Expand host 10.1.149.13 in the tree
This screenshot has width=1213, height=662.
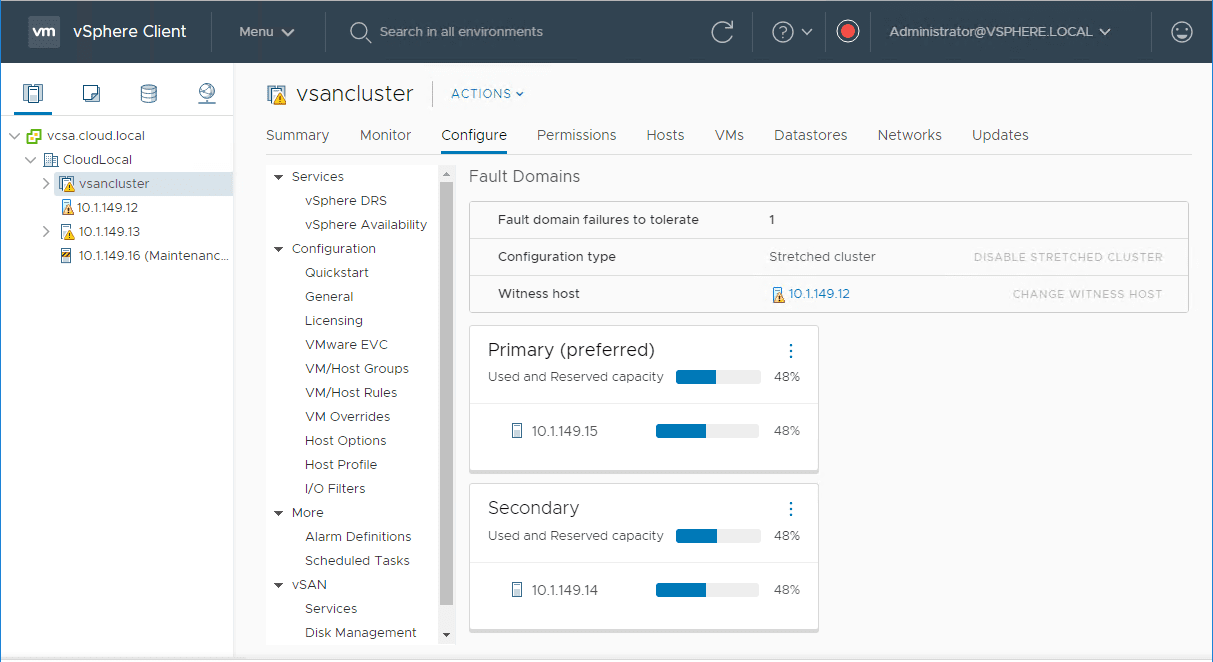coord(46,231)
